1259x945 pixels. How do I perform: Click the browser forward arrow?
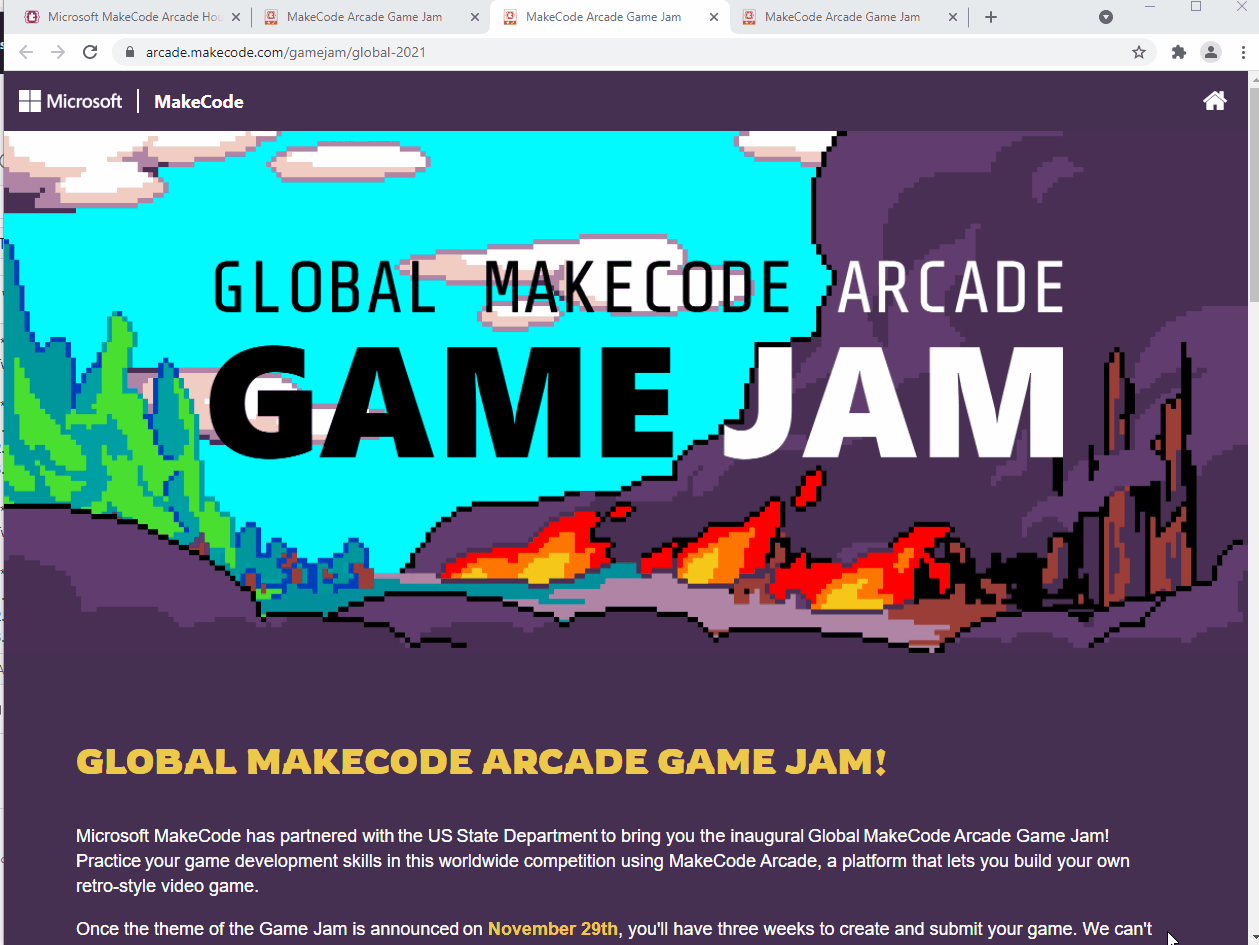[58, 52]
